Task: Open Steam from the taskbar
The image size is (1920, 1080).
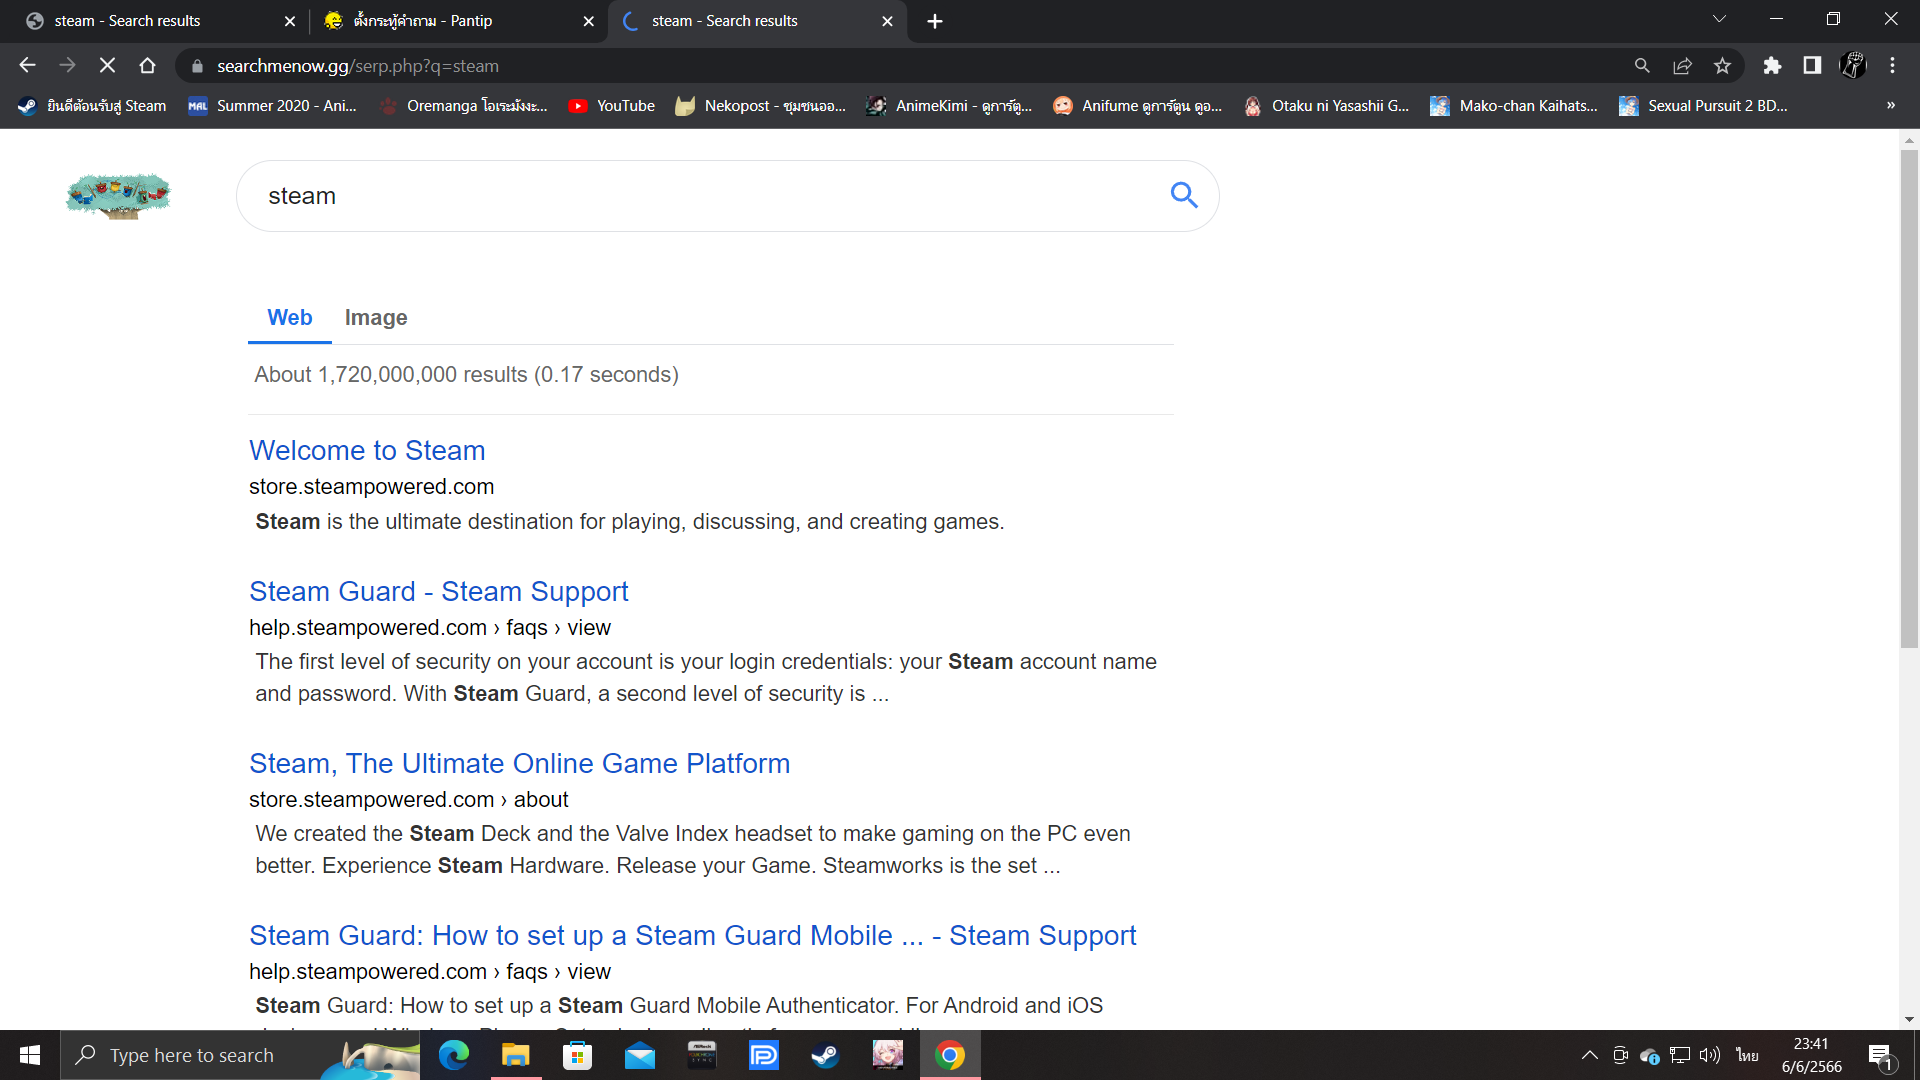Action: tap(825, 1055)
